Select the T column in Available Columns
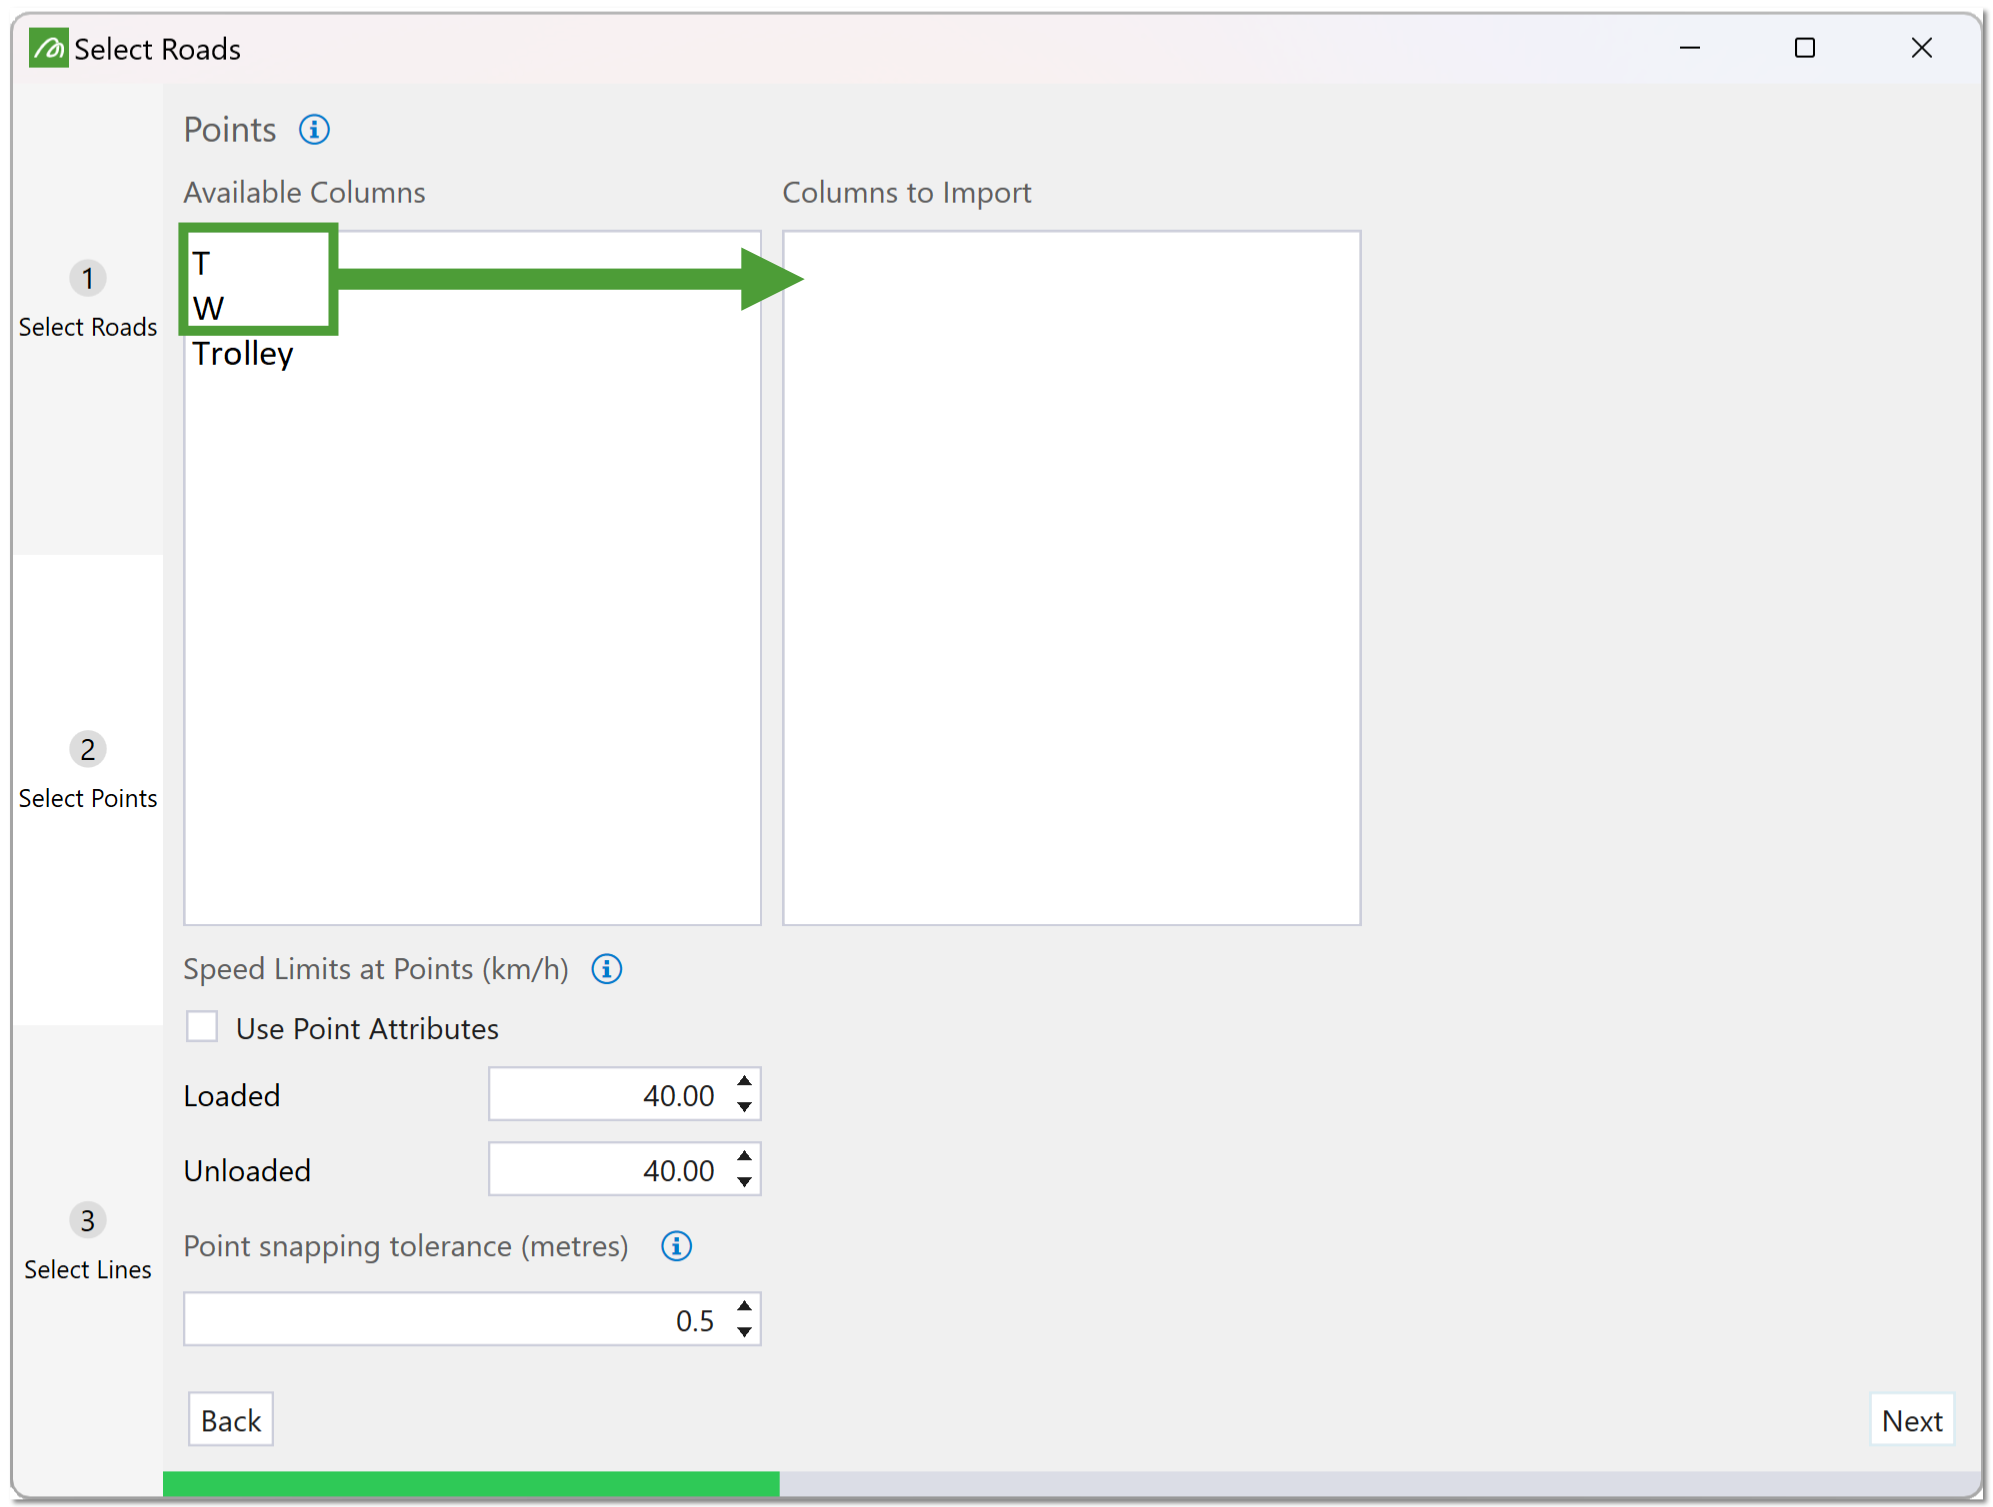 point(202,264)
